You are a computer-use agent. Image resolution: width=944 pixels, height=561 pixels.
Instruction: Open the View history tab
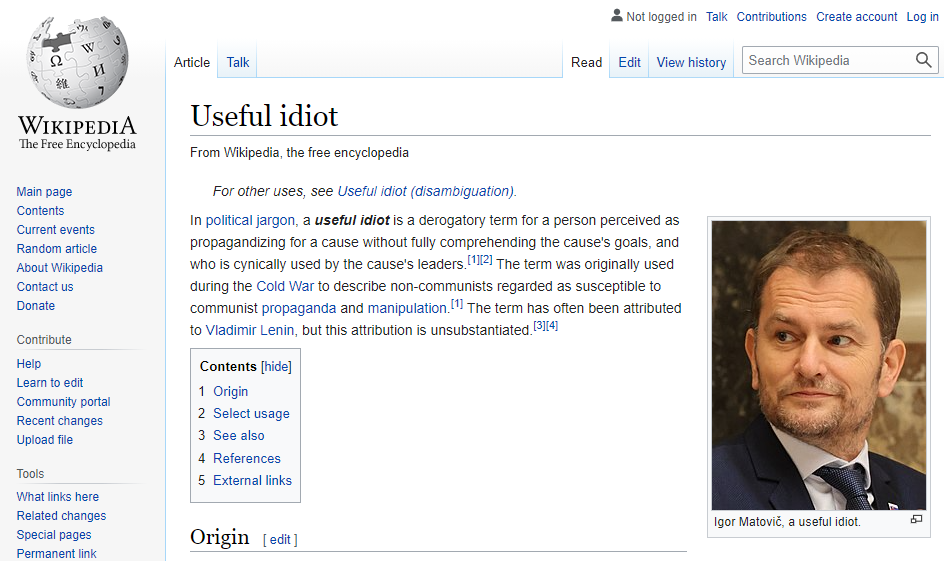click(691, 63)
